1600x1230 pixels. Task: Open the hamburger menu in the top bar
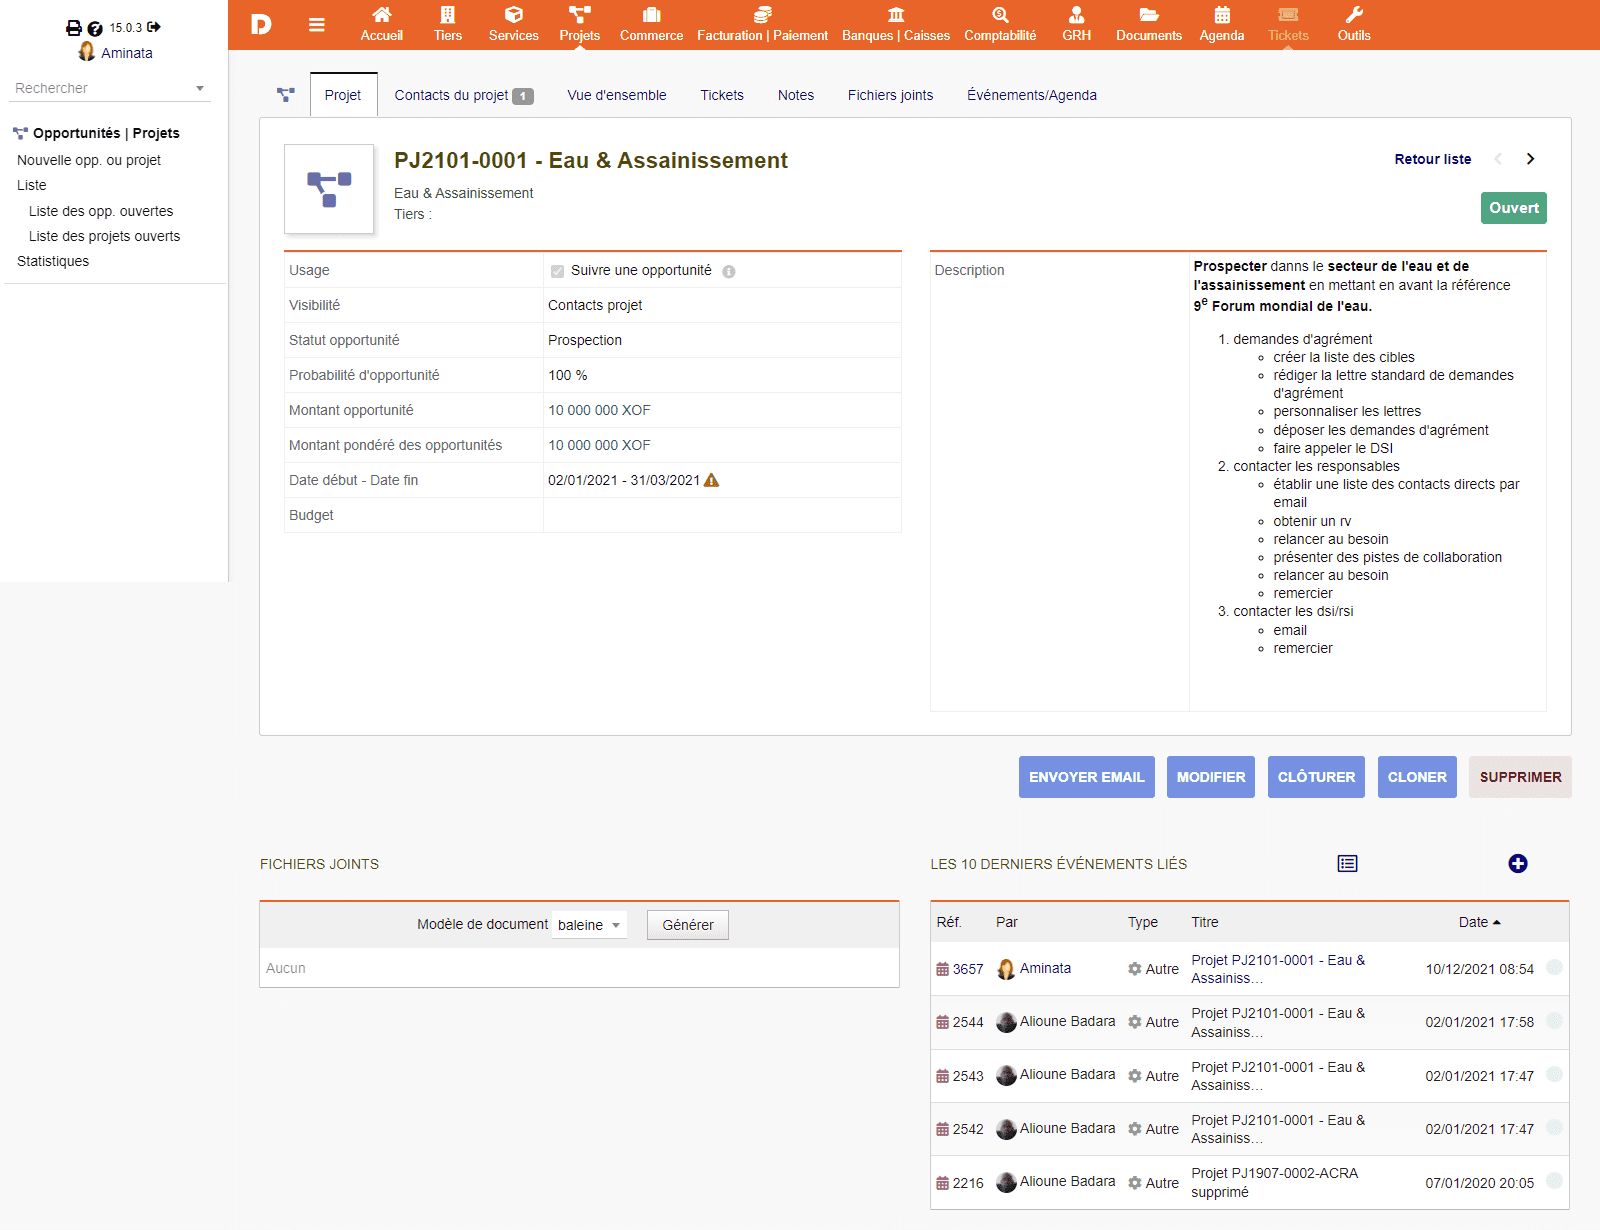(316, 24)
